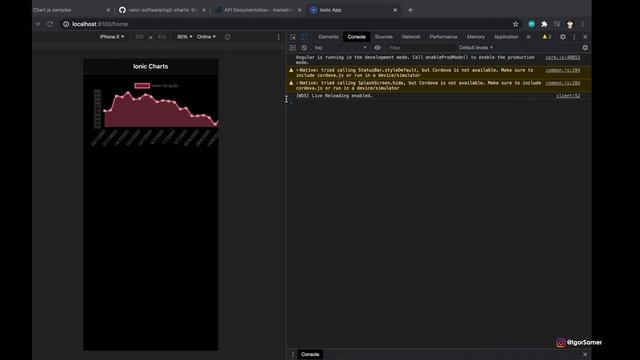The image size is (640, 360).
Task: Close the bottom drawer
Action: coord(585,354)
